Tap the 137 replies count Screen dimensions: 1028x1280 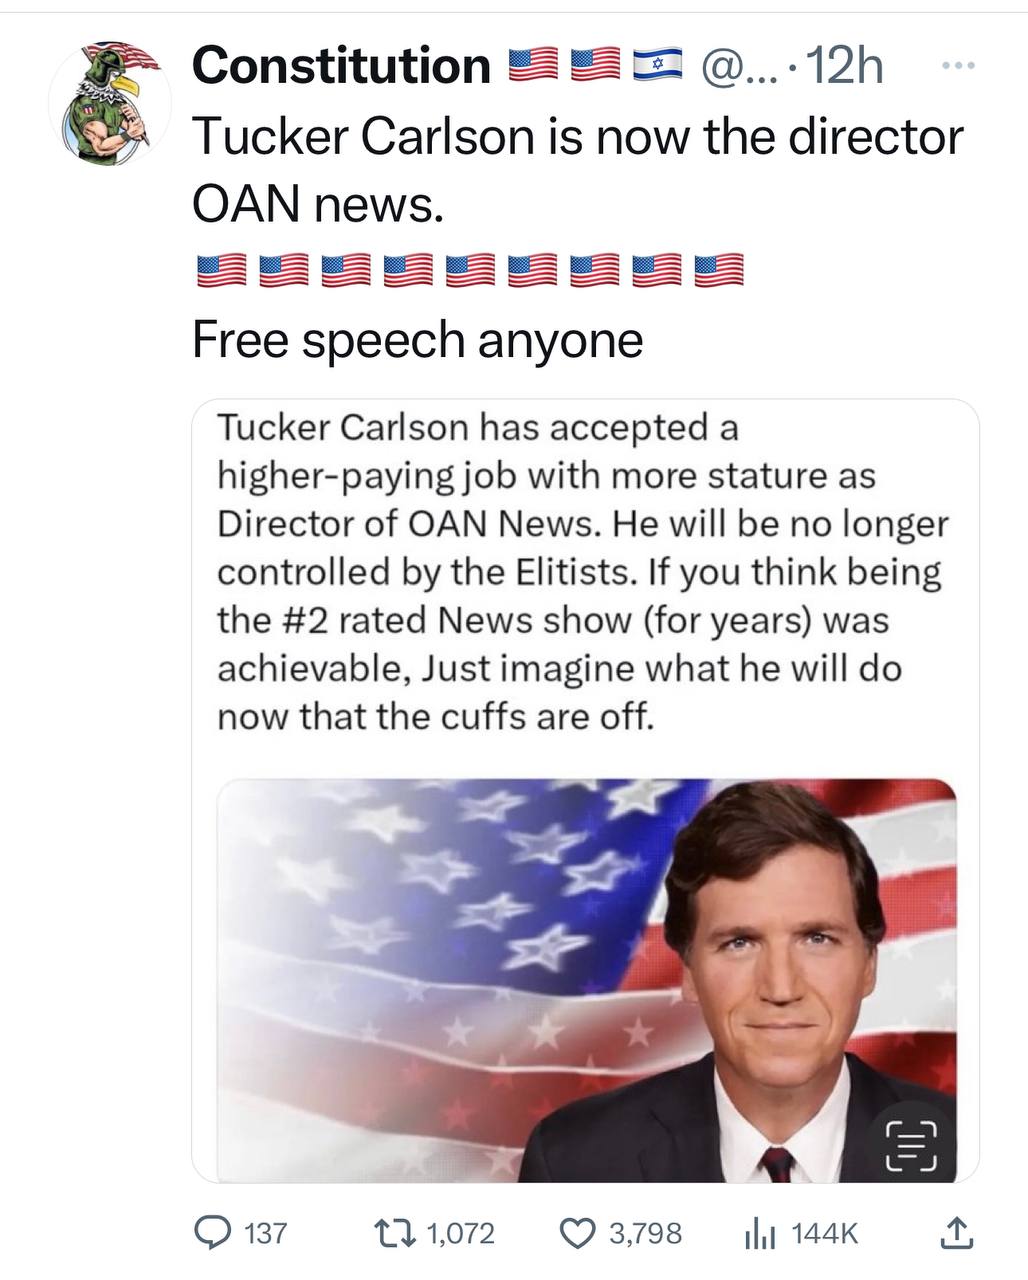click(265, 1233)
